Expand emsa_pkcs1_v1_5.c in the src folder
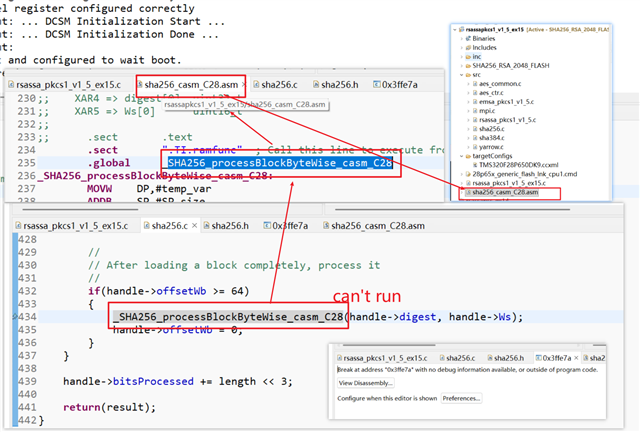The image size is (640, 432). pos(469,102)
